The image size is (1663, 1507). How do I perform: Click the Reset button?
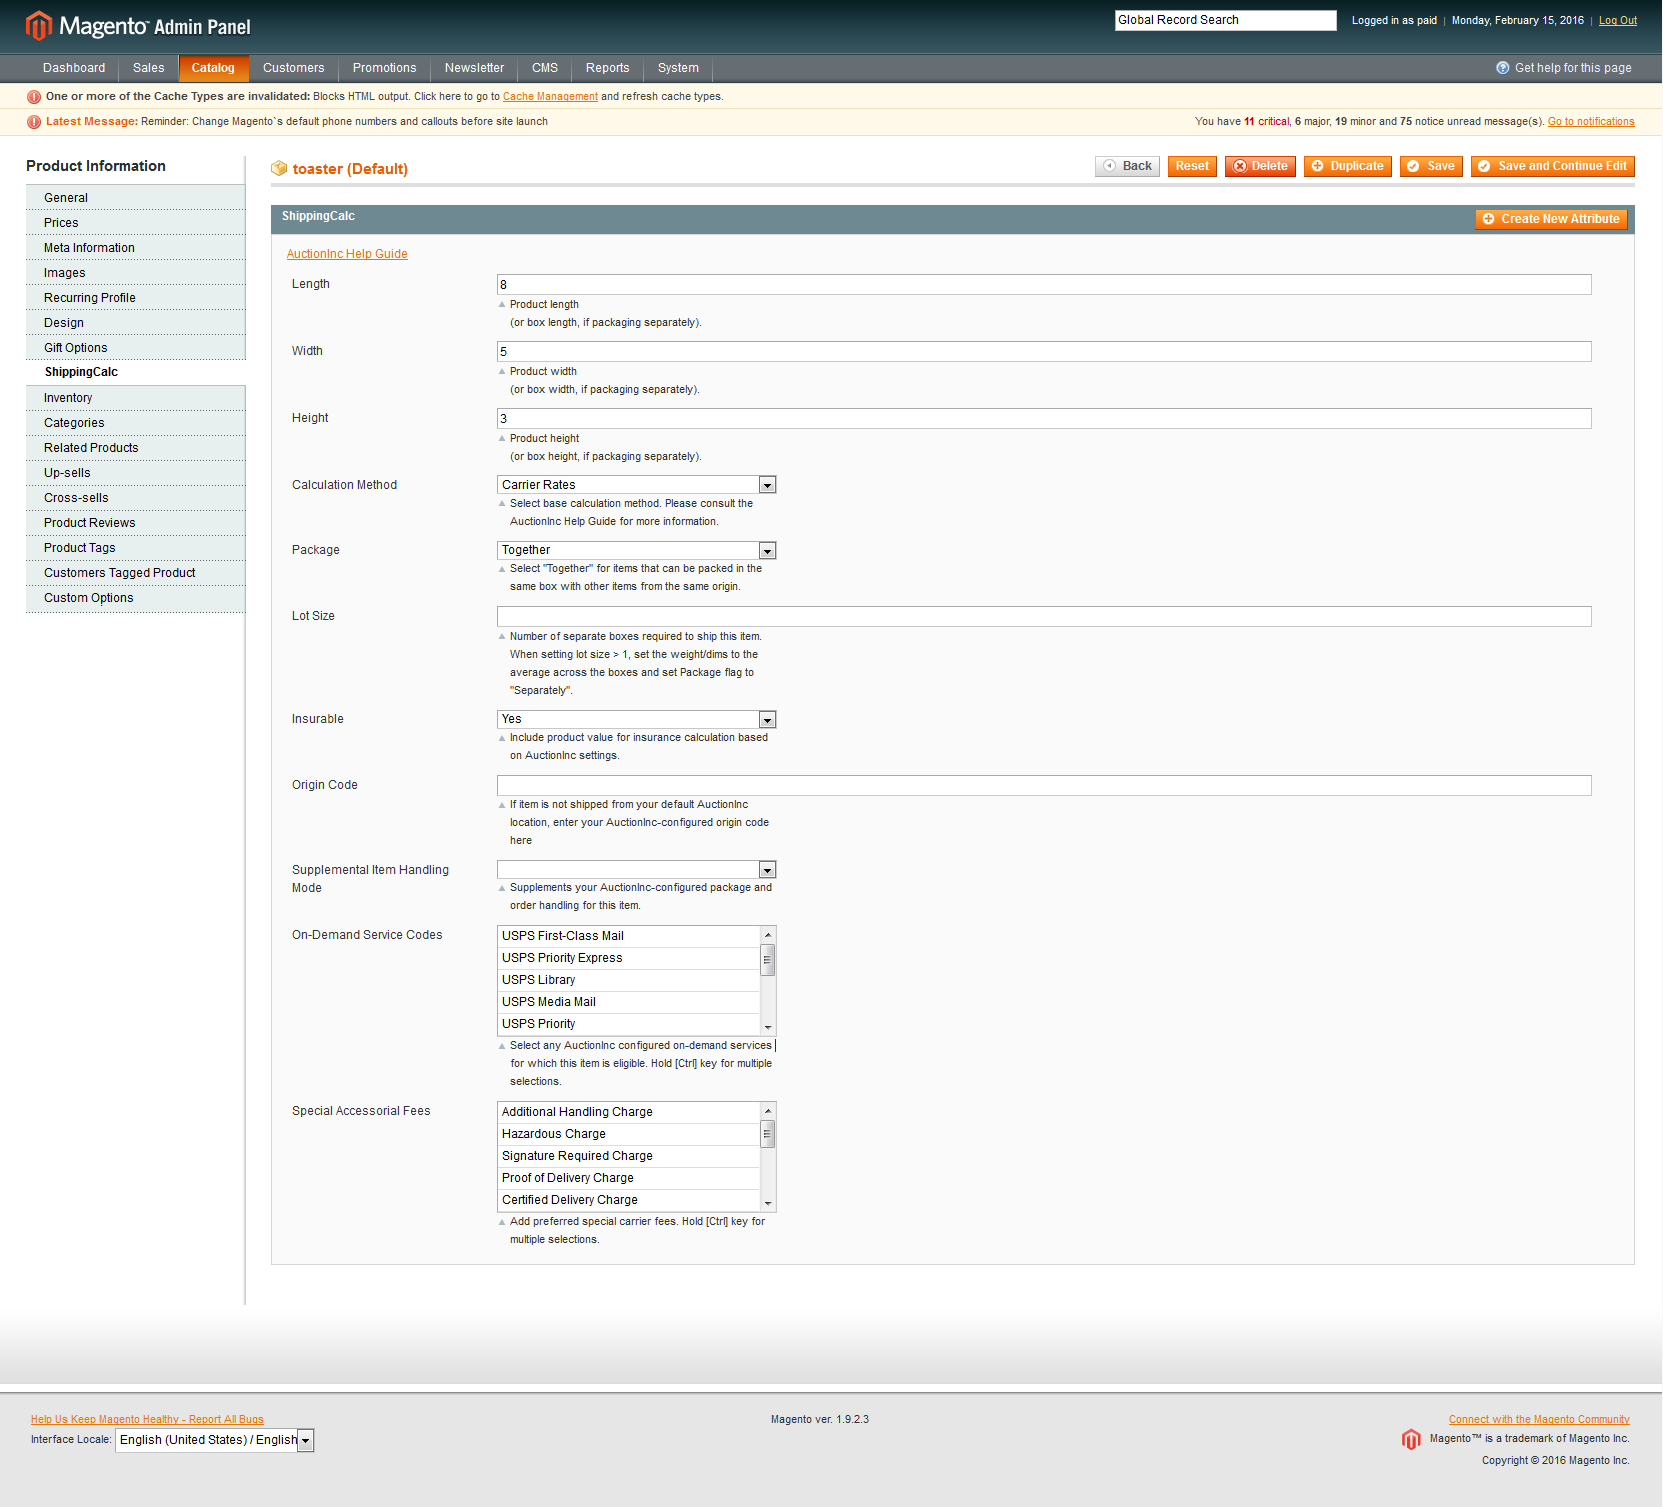click(1192, 166)
